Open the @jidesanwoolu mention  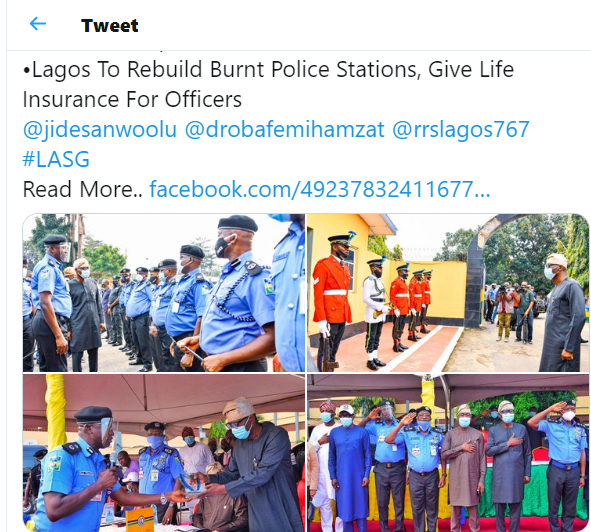pos(100,130)
